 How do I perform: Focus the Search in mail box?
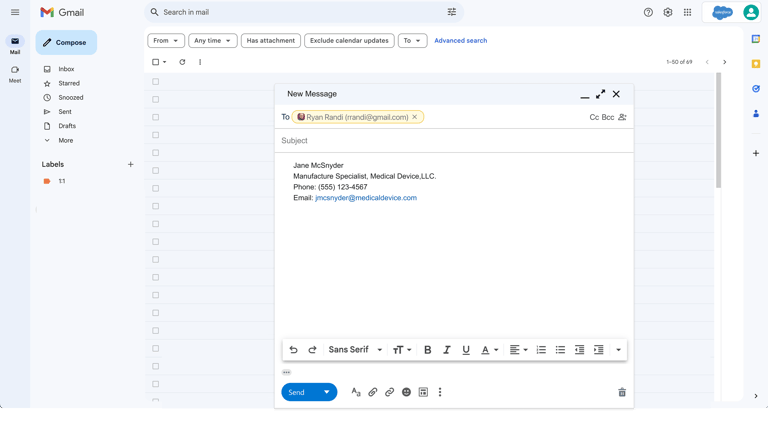tap(304, 12)
